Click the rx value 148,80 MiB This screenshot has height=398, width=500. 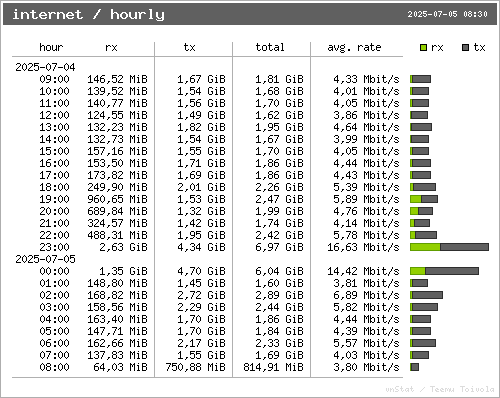tap(117, 283)
